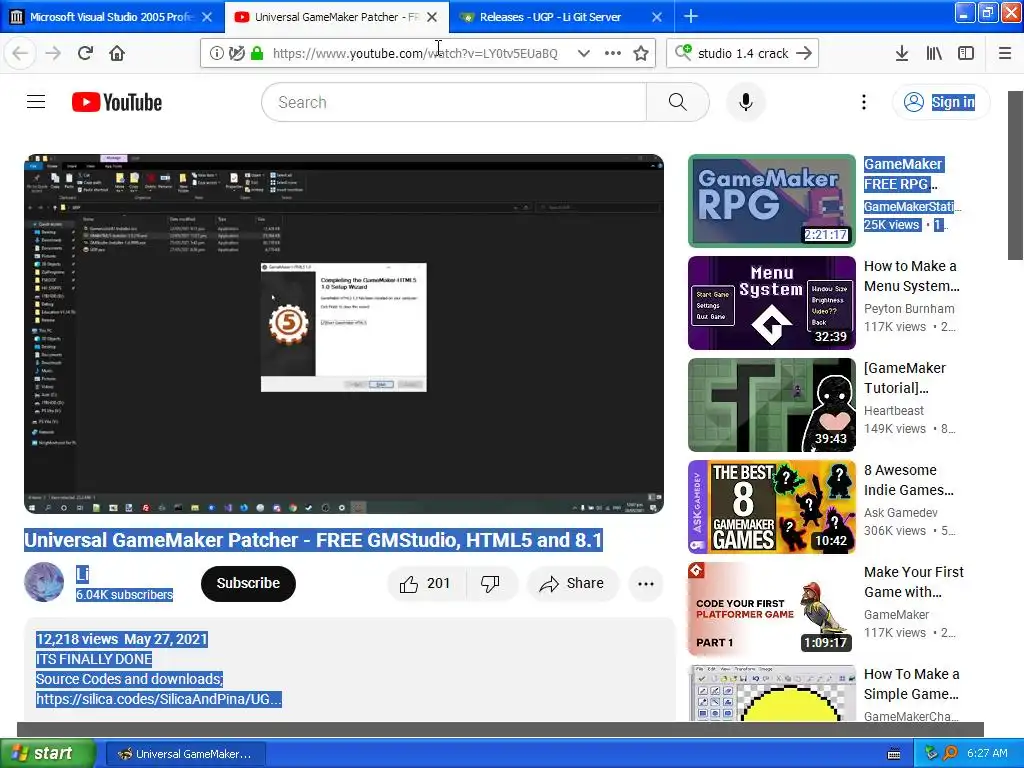Viewport: 1024px width, 768px height.
Task: Open the Windows Start menu
Action: (47, 754)
